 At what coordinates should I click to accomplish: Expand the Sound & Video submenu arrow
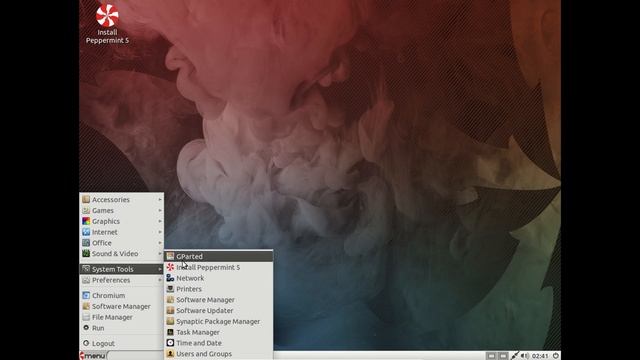click(x=160, y=253)
